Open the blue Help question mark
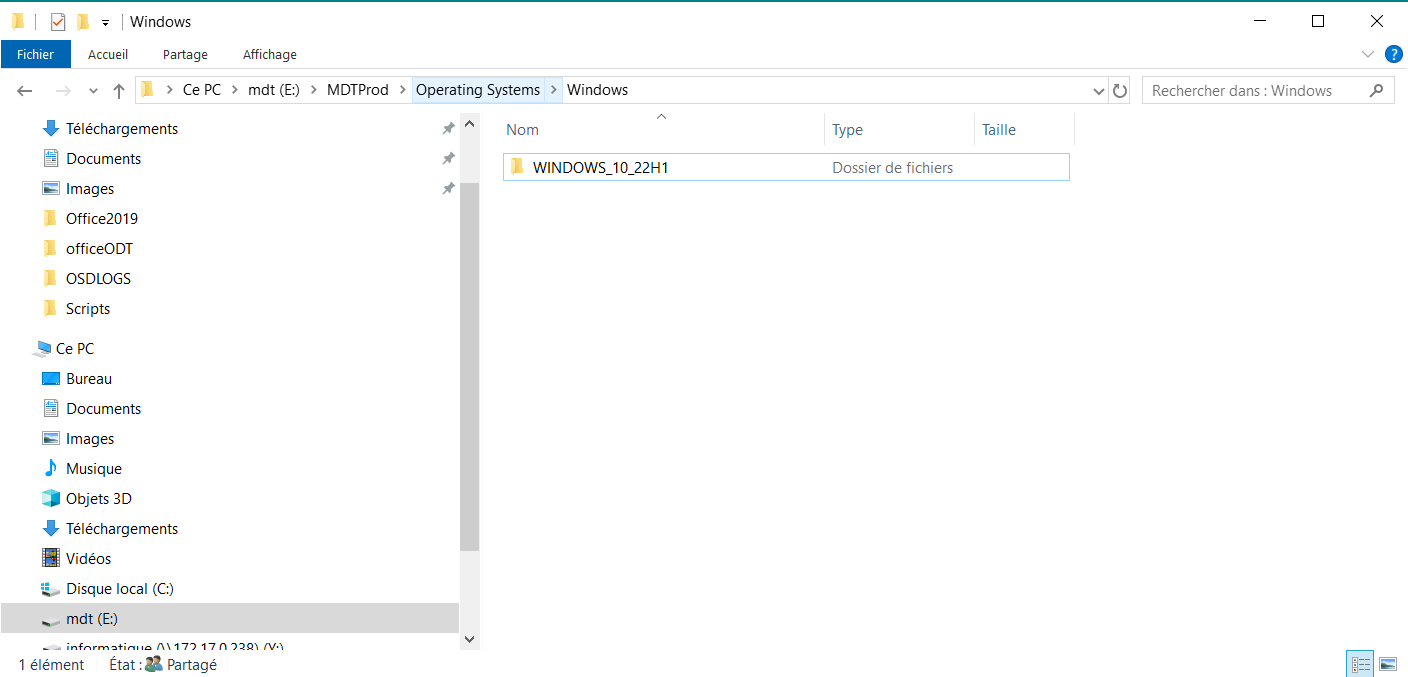 coord(1393,54)
